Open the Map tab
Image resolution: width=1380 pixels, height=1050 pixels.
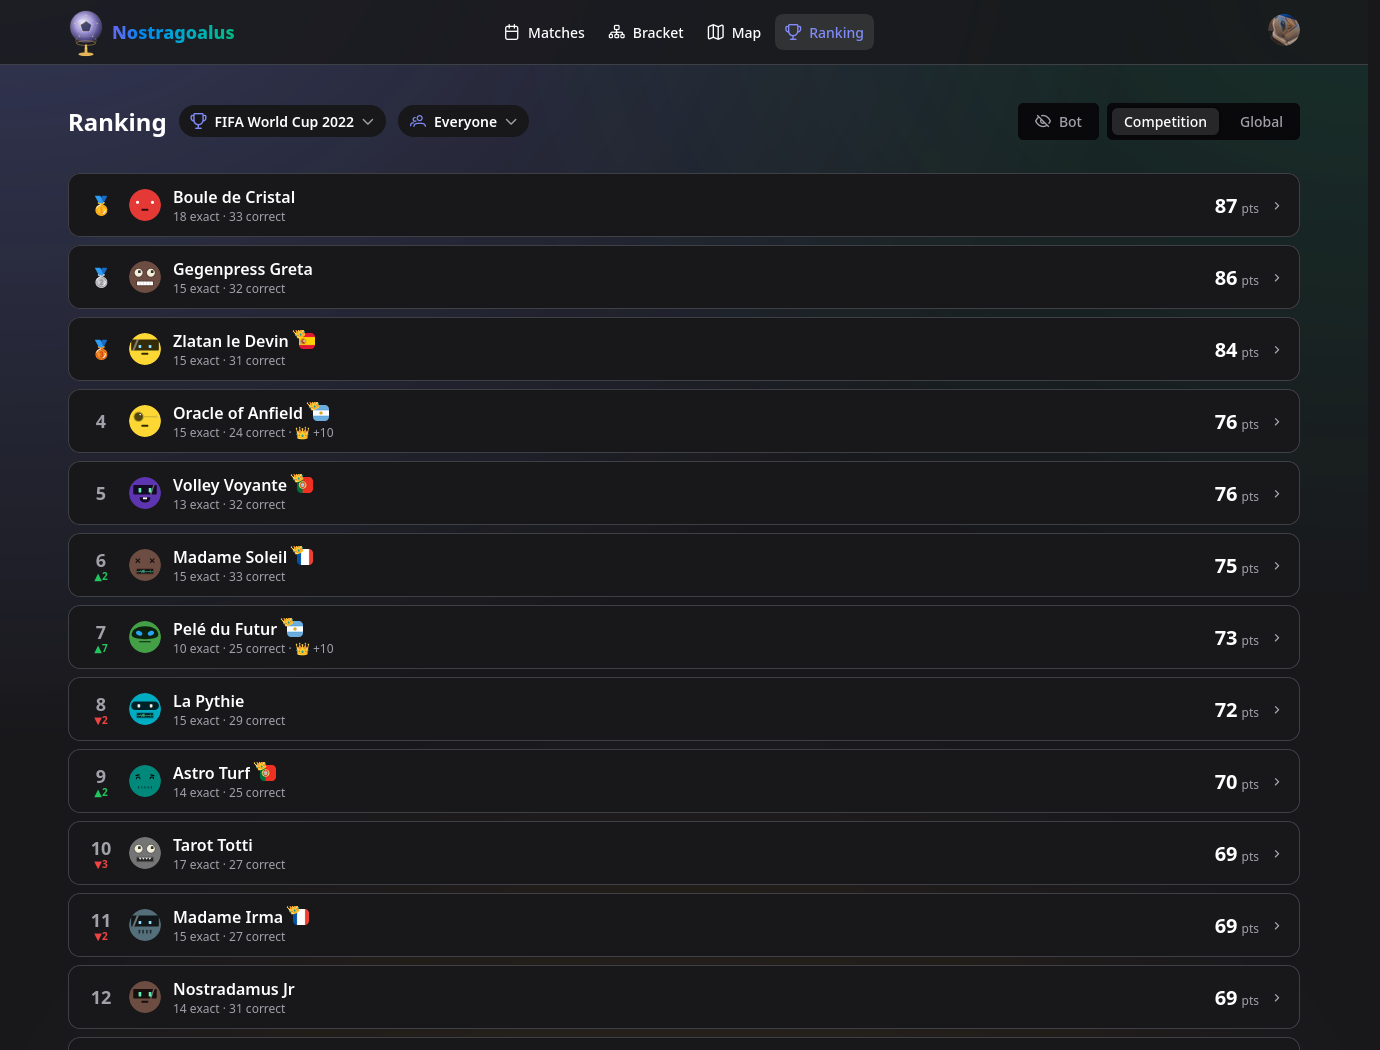pos(734,33)
